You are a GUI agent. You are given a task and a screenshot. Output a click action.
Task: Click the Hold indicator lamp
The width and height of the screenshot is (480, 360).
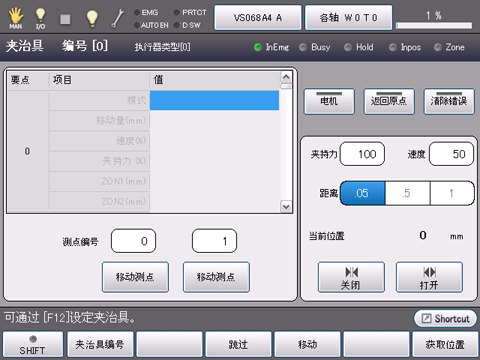[x=348, y=47]
